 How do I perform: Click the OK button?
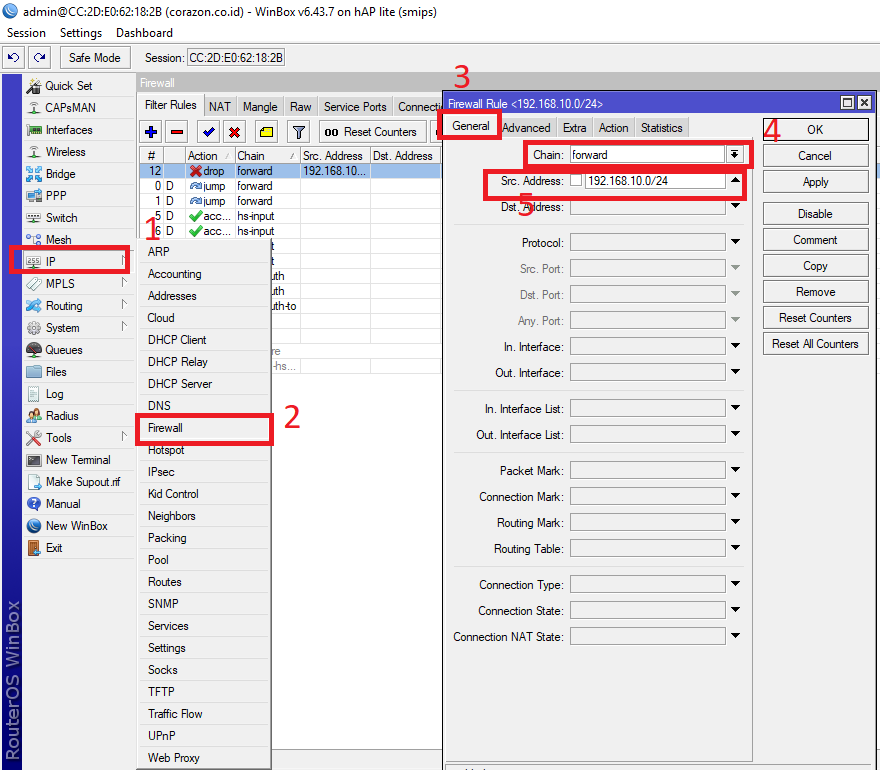[x=815, y=130]
